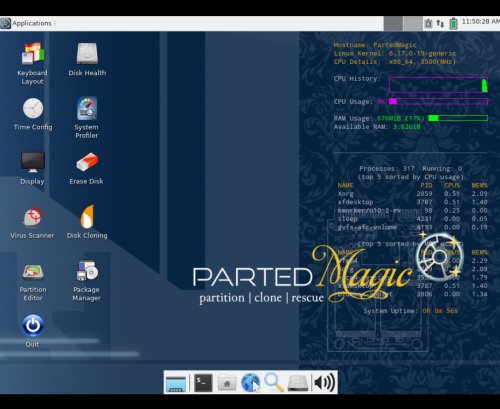Image resolution: width=500 pixels, height=409 pixels.
Task: Open the magnifying glass search in dock
Action: pos(274,382)
